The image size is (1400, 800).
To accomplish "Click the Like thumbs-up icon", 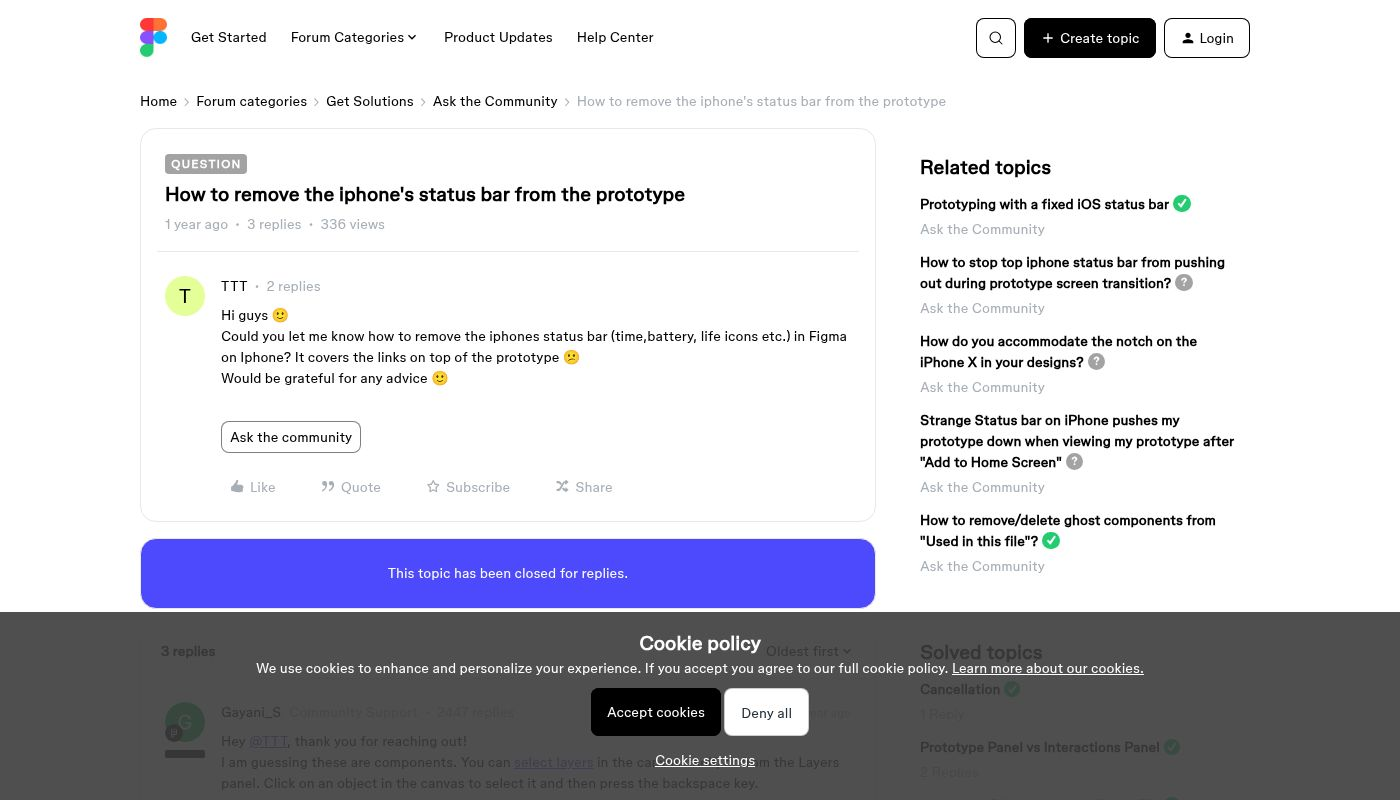I will coord(237,487).
